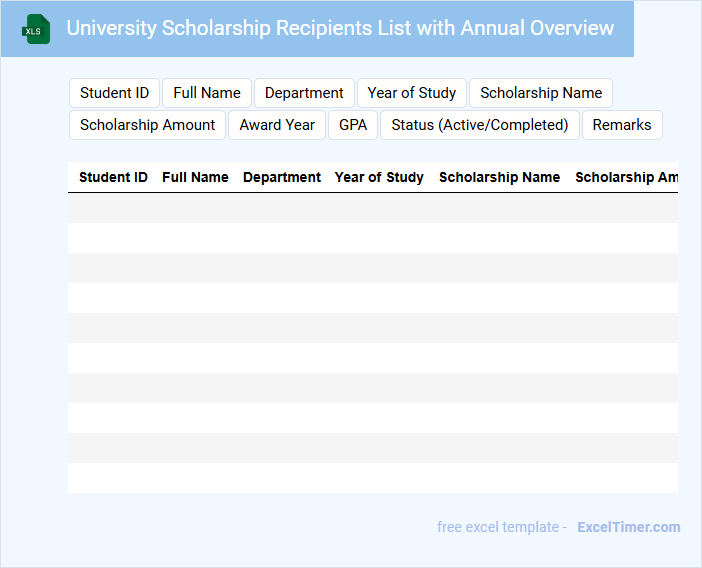Screen dimensions: 702x568
Task: Click the Scholarship Name column header
Action: (499, 177)
